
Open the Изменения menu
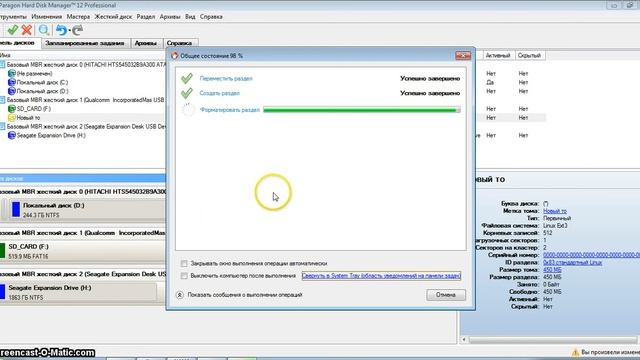(x=47, y=17)
